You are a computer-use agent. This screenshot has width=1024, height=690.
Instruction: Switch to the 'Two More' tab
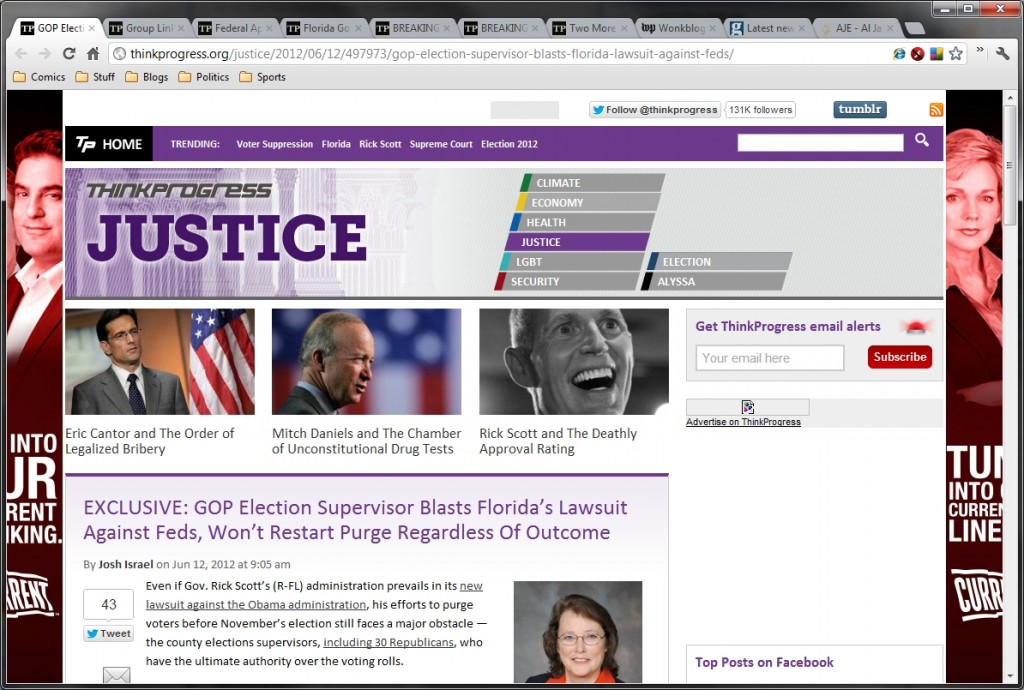click(590, 28)
